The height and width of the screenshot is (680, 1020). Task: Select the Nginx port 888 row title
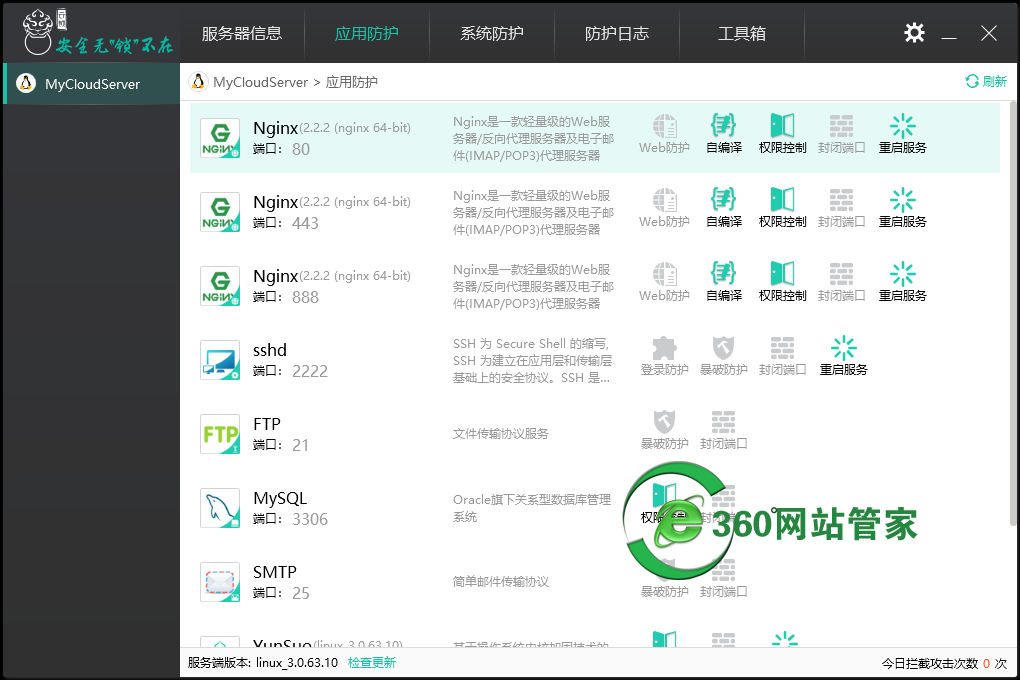point(276,276)
